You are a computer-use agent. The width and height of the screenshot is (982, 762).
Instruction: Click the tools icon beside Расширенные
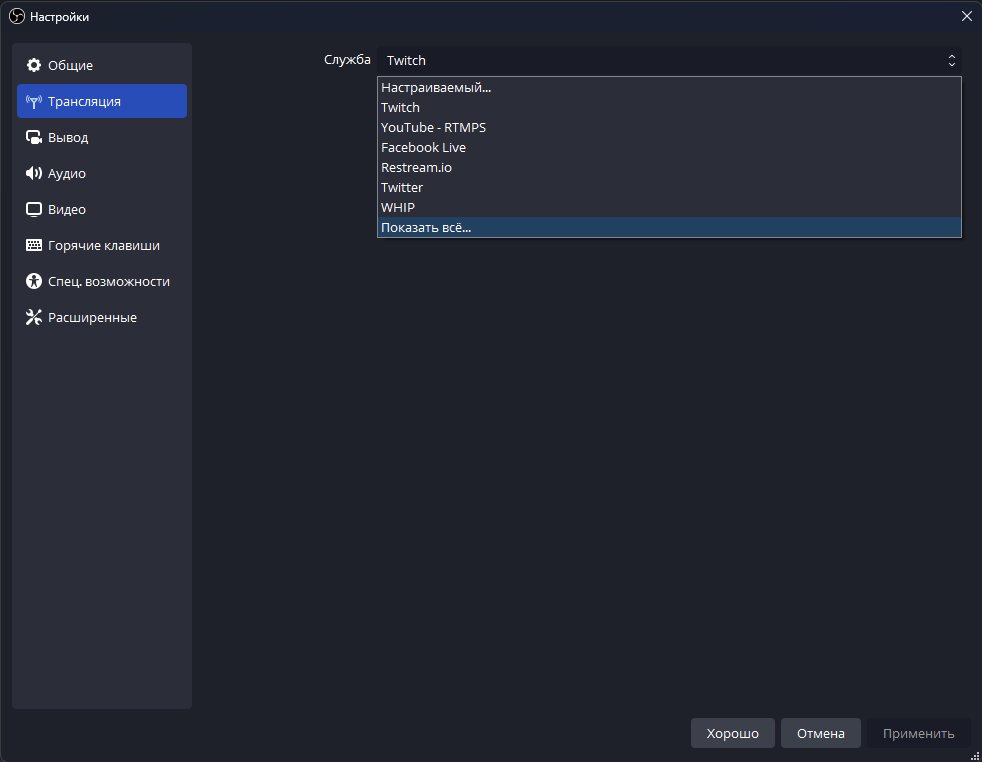pyautogui.click(x=34, y=317)
